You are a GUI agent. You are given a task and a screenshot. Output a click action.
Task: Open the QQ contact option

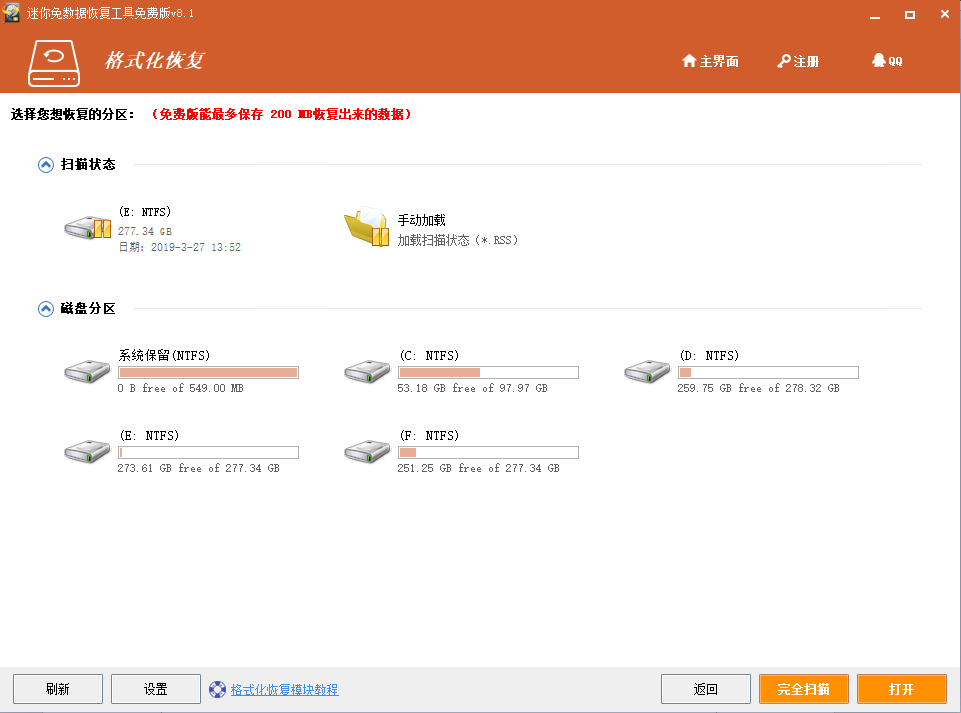pos(887,61)
